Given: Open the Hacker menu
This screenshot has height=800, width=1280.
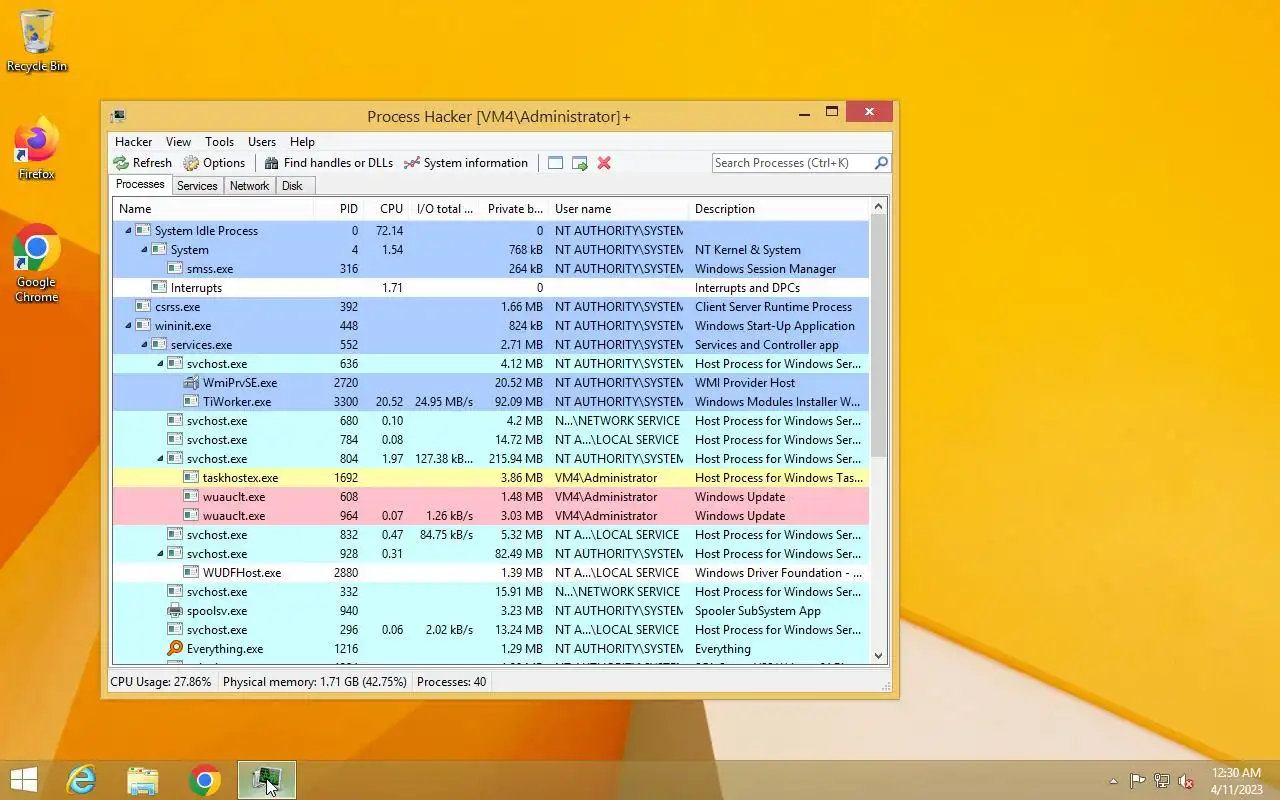Looking at the screenshot, I should click(x=133, y=142).
